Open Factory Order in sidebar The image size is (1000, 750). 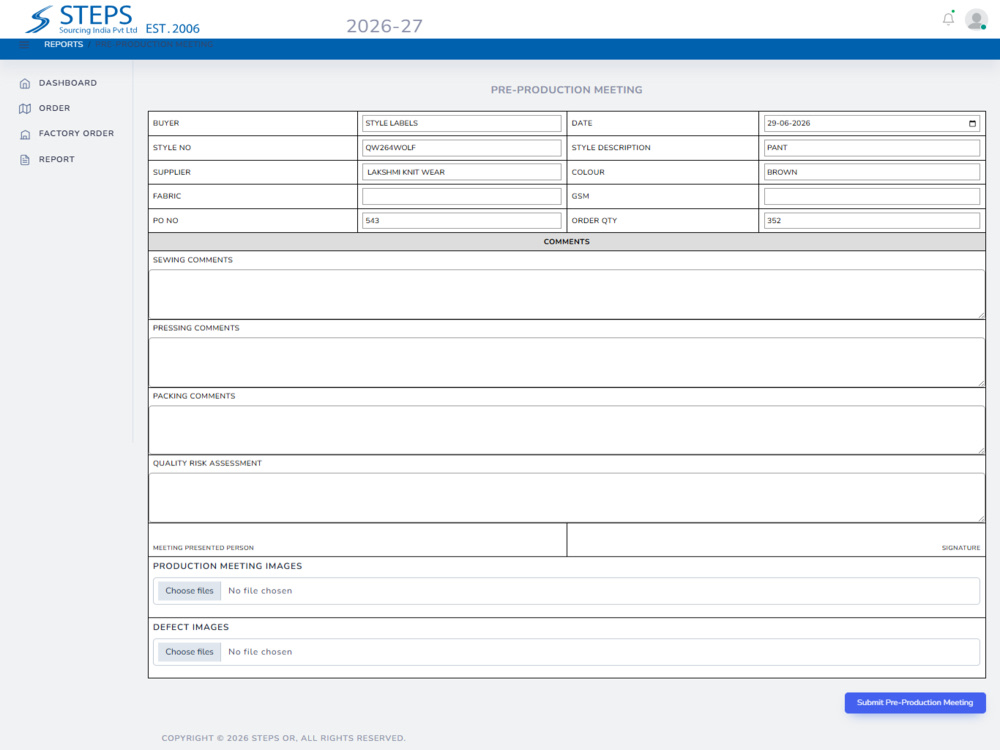tap(77, 133)
